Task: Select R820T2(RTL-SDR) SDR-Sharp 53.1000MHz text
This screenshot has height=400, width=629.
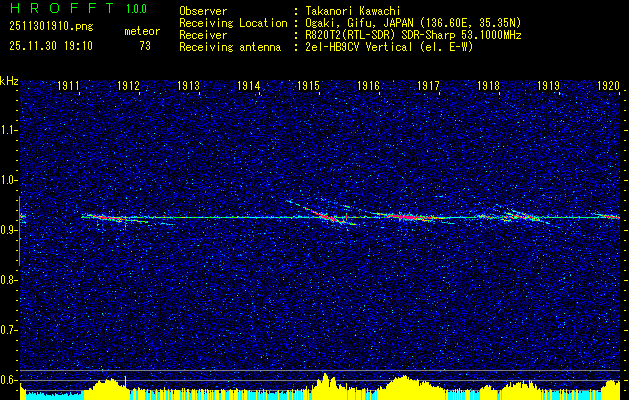Action: 413,35
